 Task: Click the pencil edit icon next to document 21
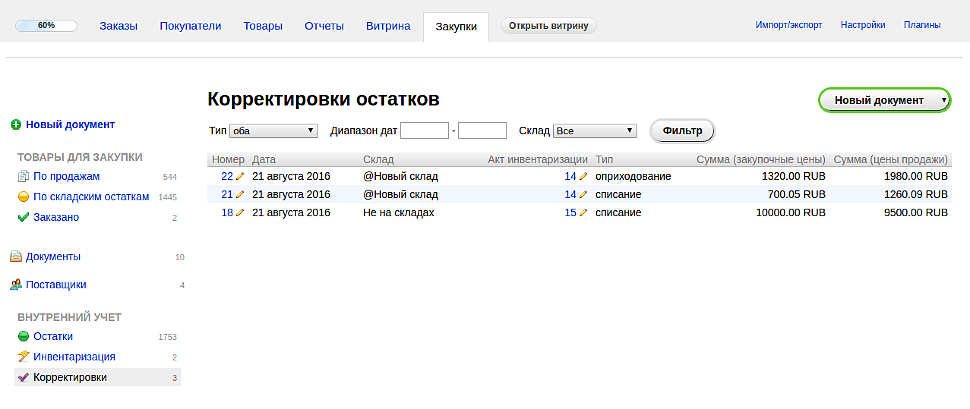(x=240, y=194)
